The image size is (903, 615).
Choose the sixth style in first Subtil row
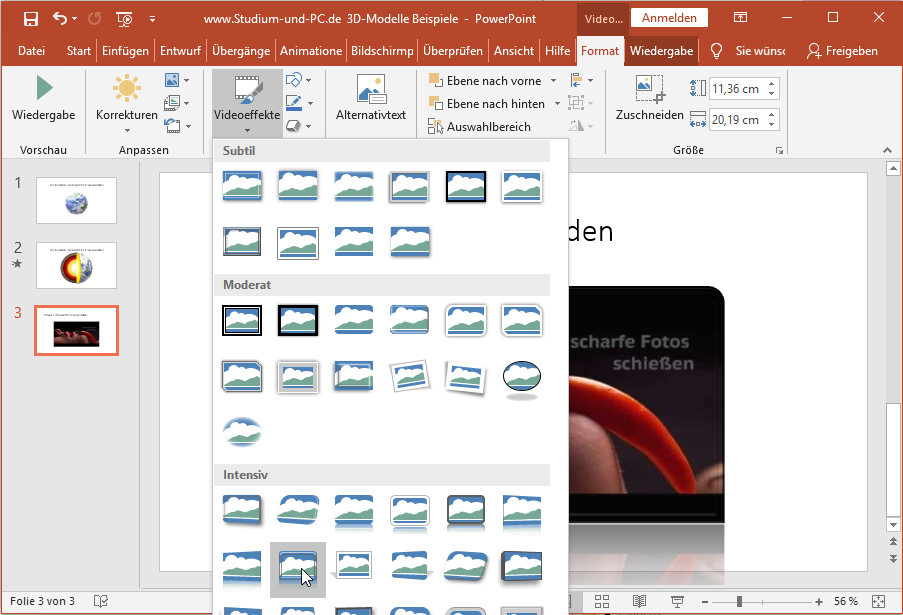521,186
